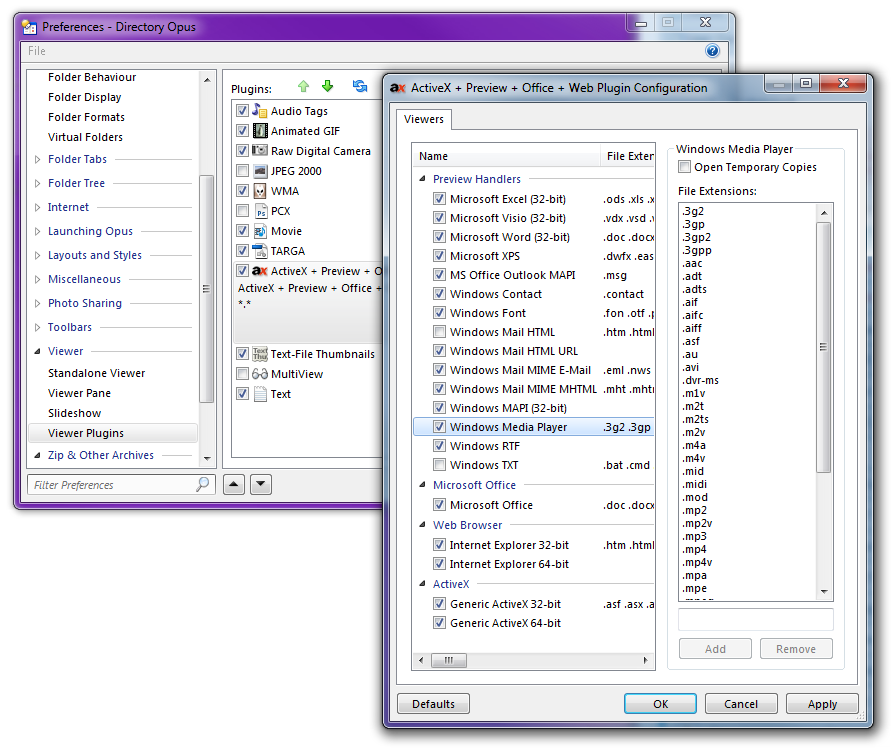891x748 pixels.
Task: Collapse the Viewer category
Action: point(38,351)
